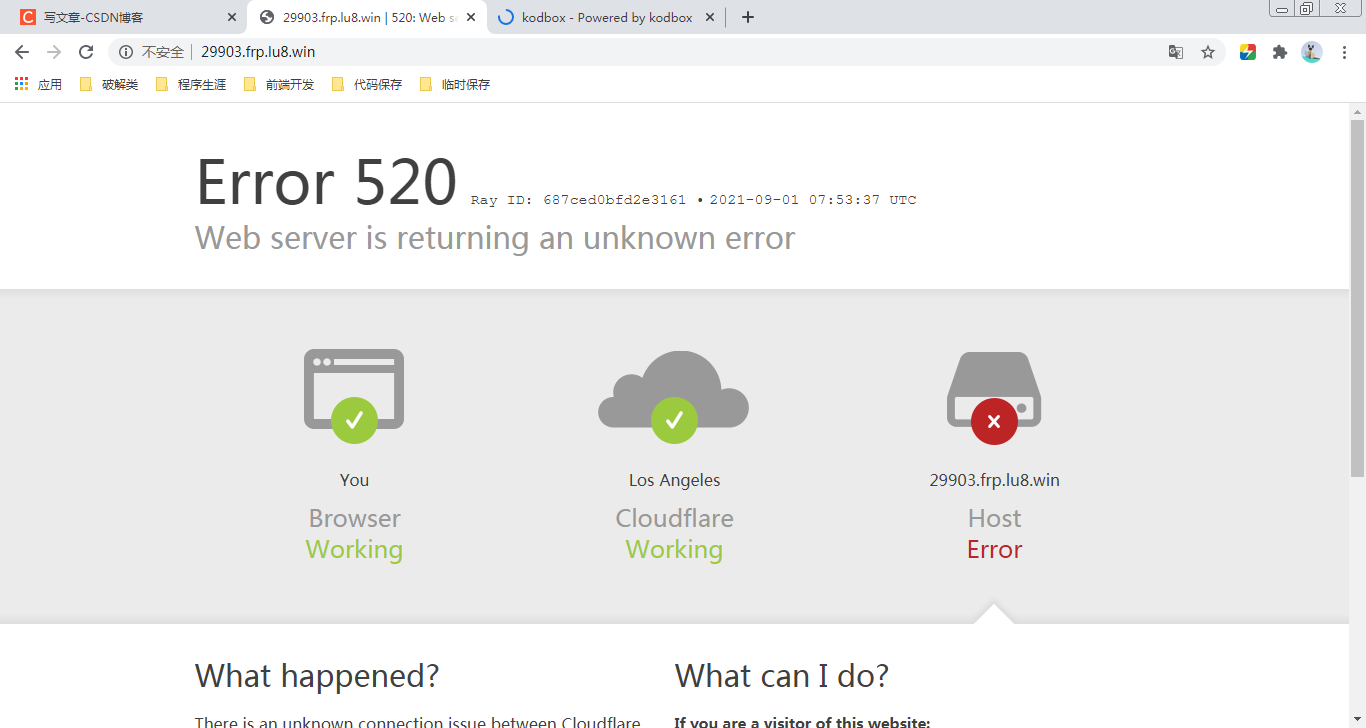Click the What happened? heading
The width and height of the screenshot is (1366, 728).
(317, 676)
